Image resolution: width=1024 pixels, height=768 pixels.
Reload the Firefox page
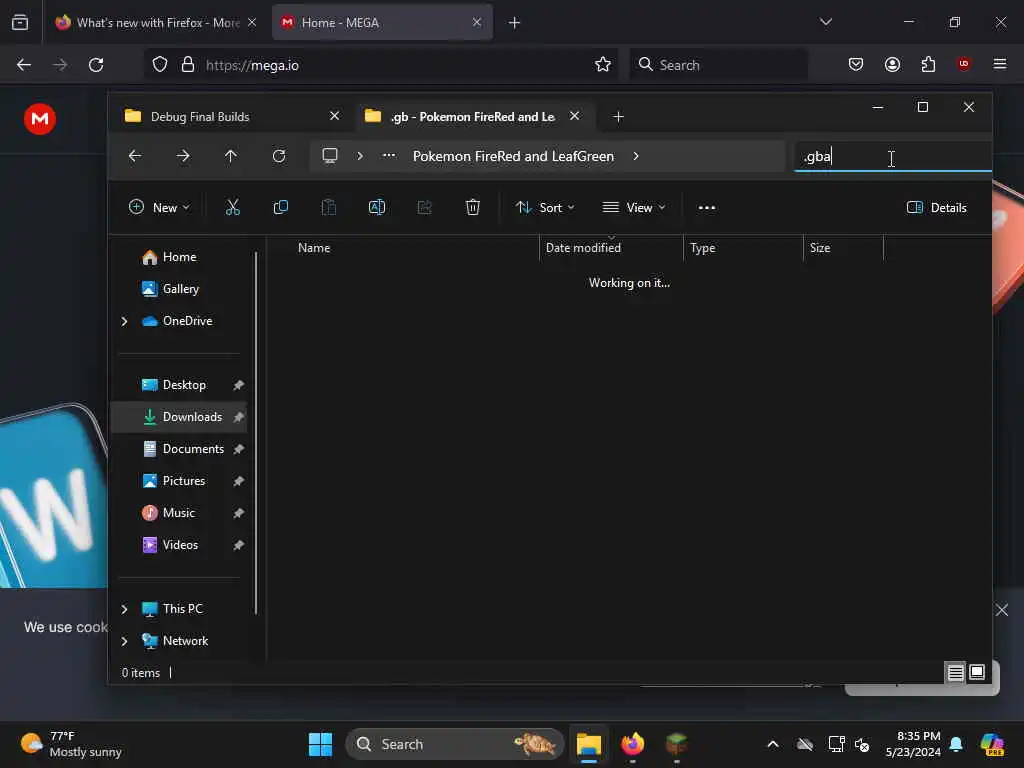tap(96, 65)
